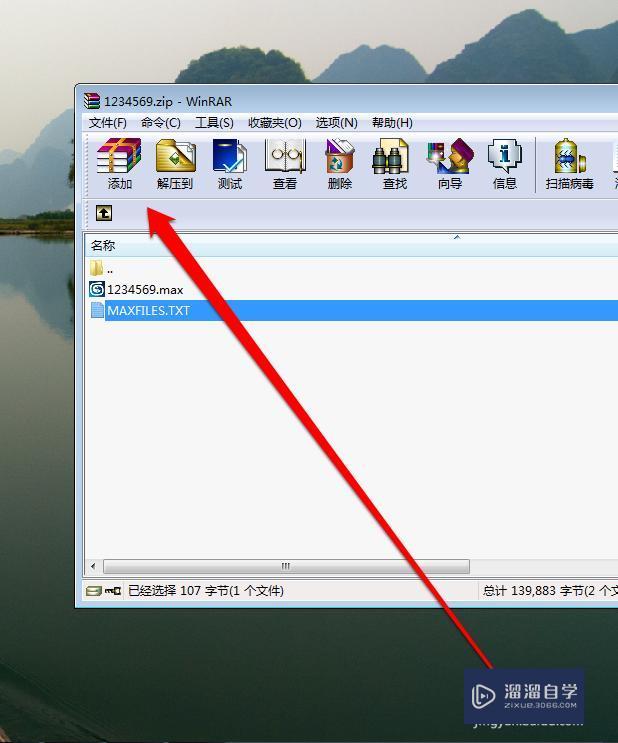The width and height of the screenshot is (618, 743).
Task: Click the Add (添加) toolbar icon
Action: [119, 163]
